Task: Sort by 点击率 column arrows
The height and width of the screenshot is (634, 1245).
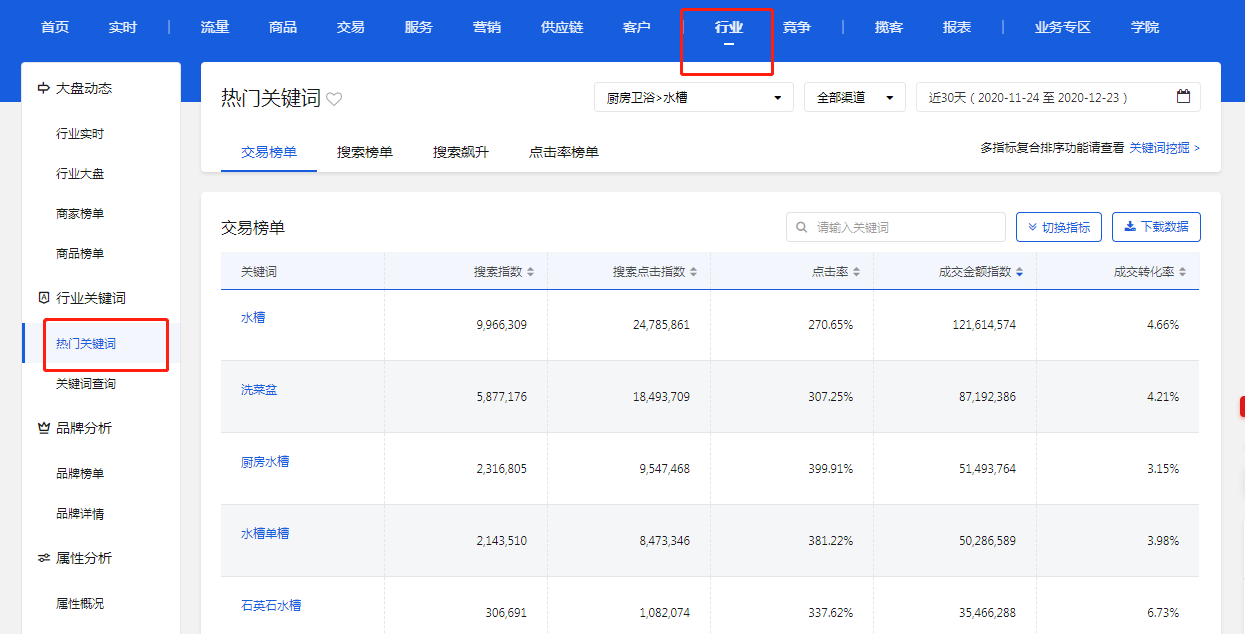Action: 856,272
